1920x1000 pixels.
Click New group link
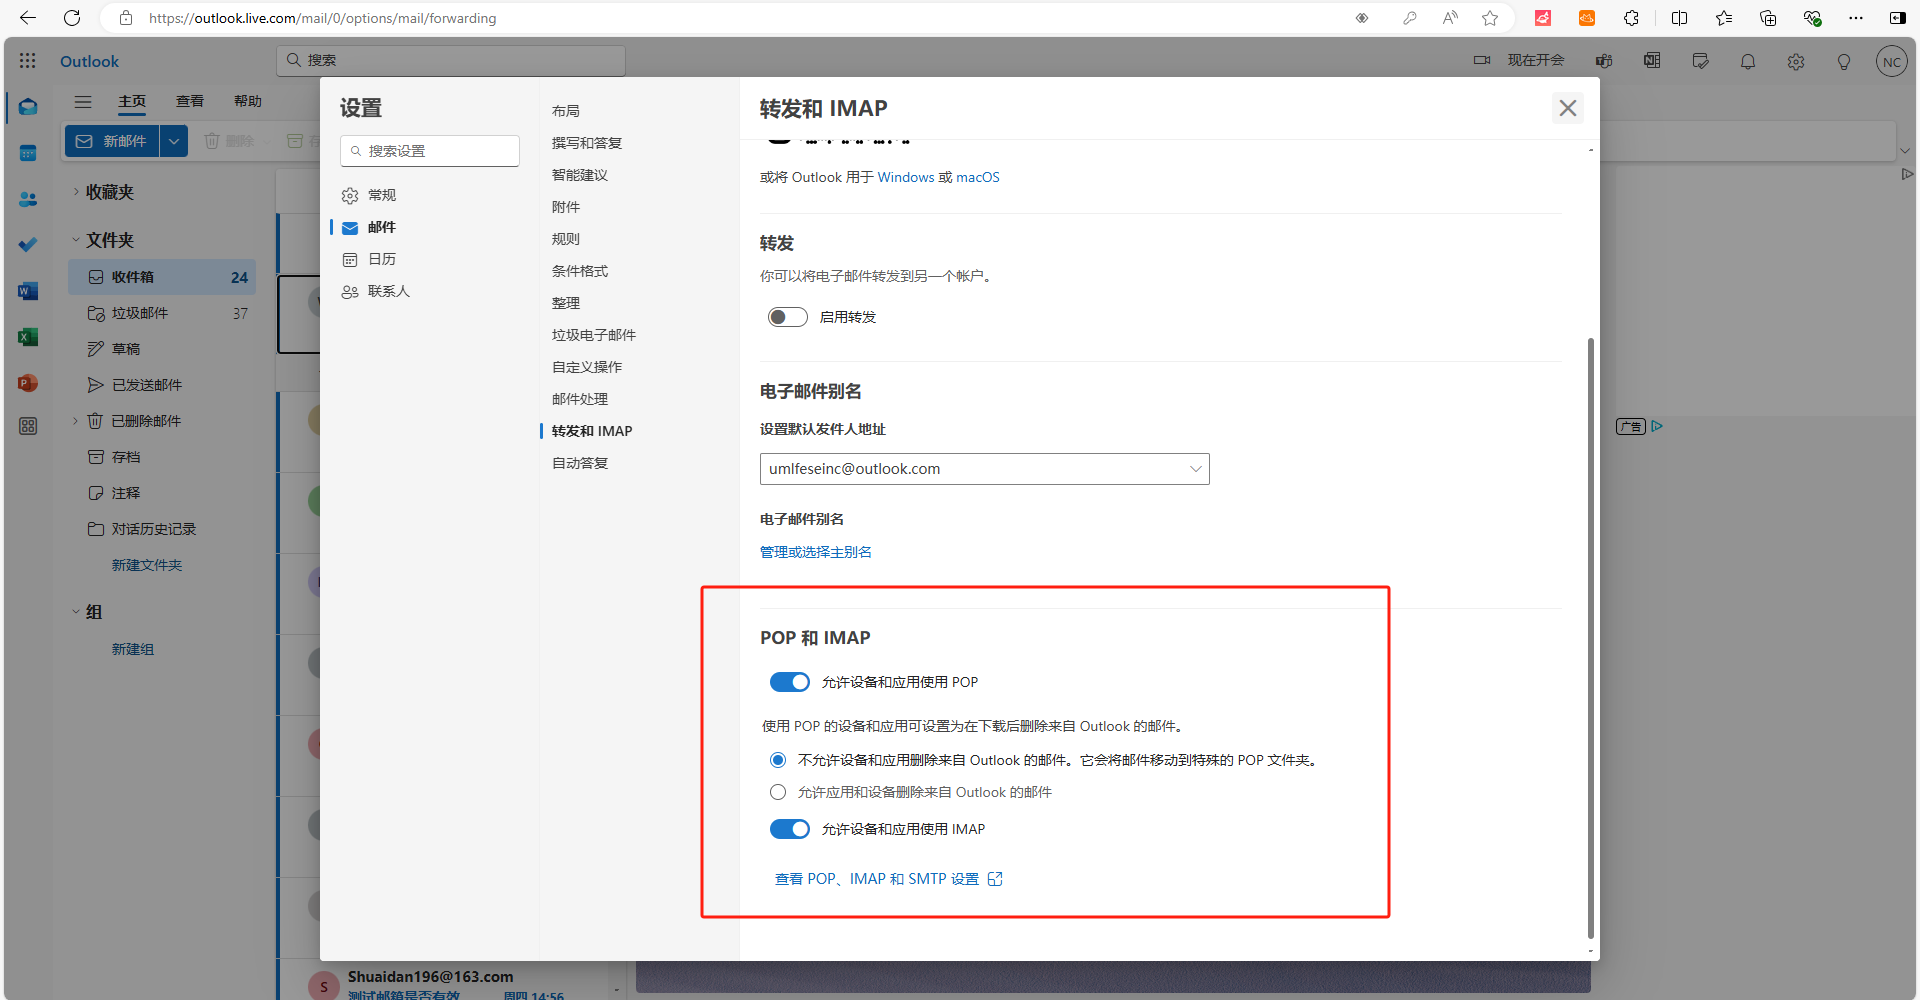pos(133,649)
